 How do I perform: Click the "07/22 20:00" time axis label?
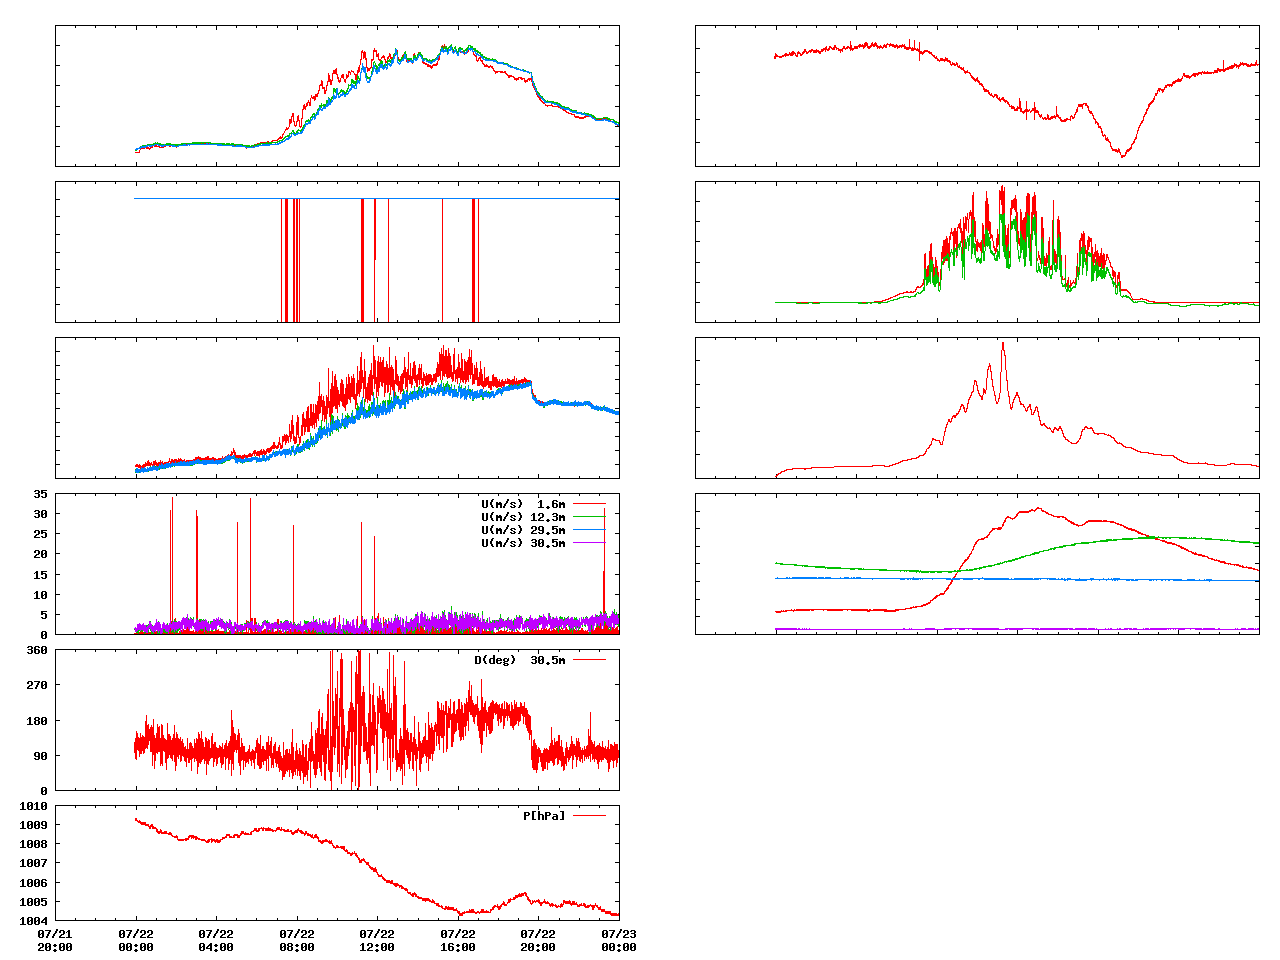[538, 941]
